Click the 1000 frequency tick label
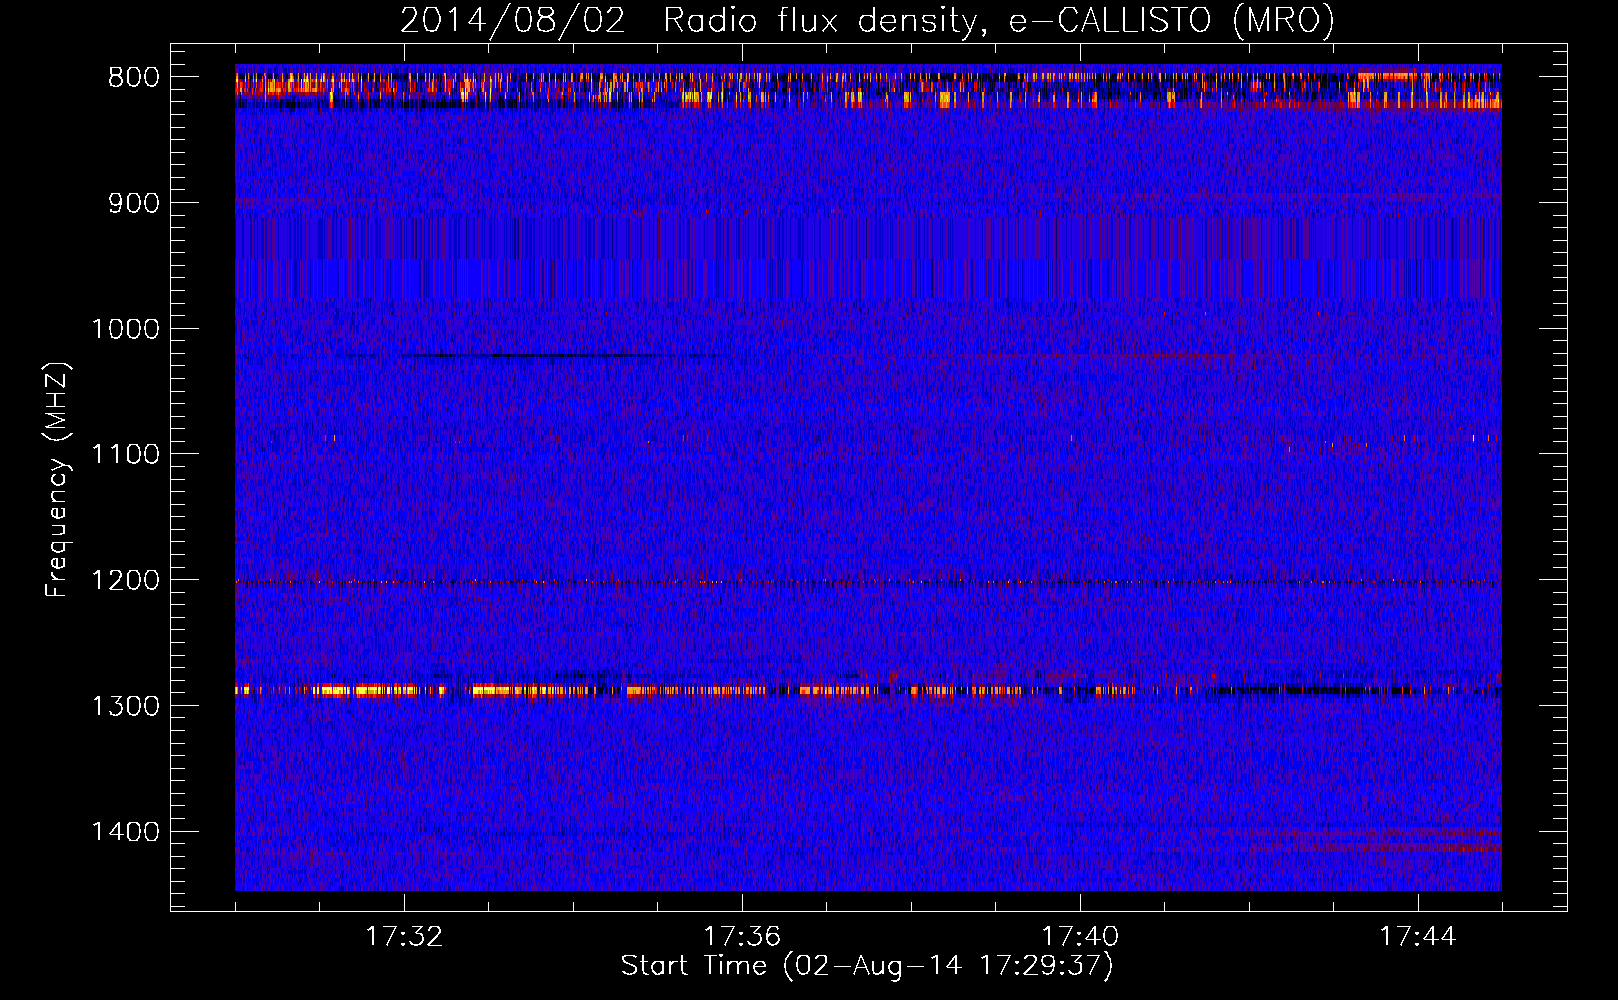The height and width of the screenshot is (1000, 1618). coord(125,329)
